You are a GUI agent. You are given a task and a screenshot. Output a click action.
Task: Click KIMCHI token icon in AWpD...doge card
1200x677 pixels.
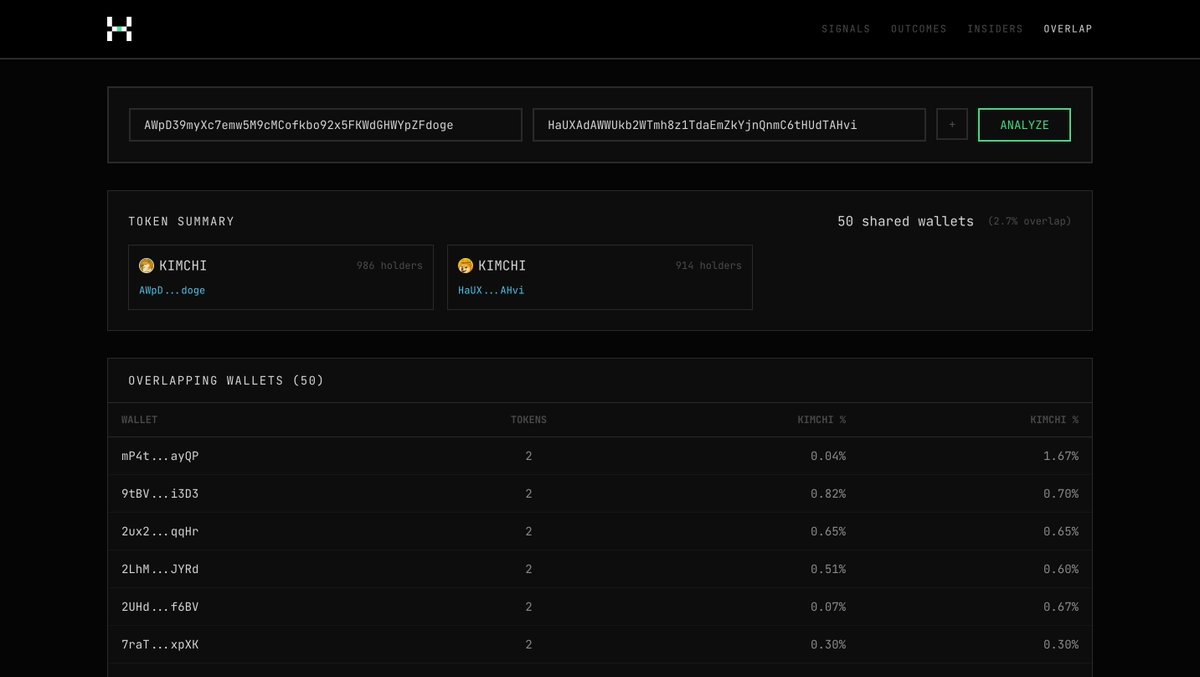[147, 266]
